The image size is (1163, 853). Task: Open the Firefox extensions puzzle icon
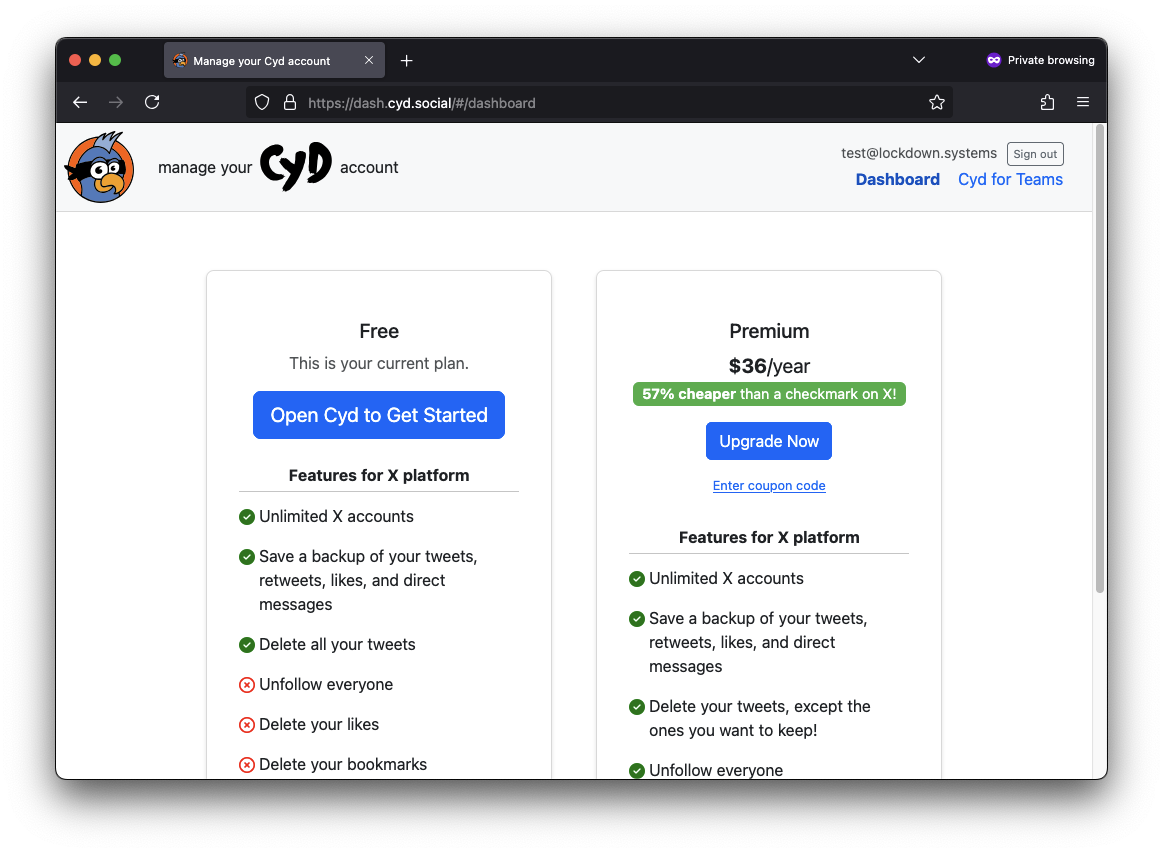click(x=1047, y=102)
